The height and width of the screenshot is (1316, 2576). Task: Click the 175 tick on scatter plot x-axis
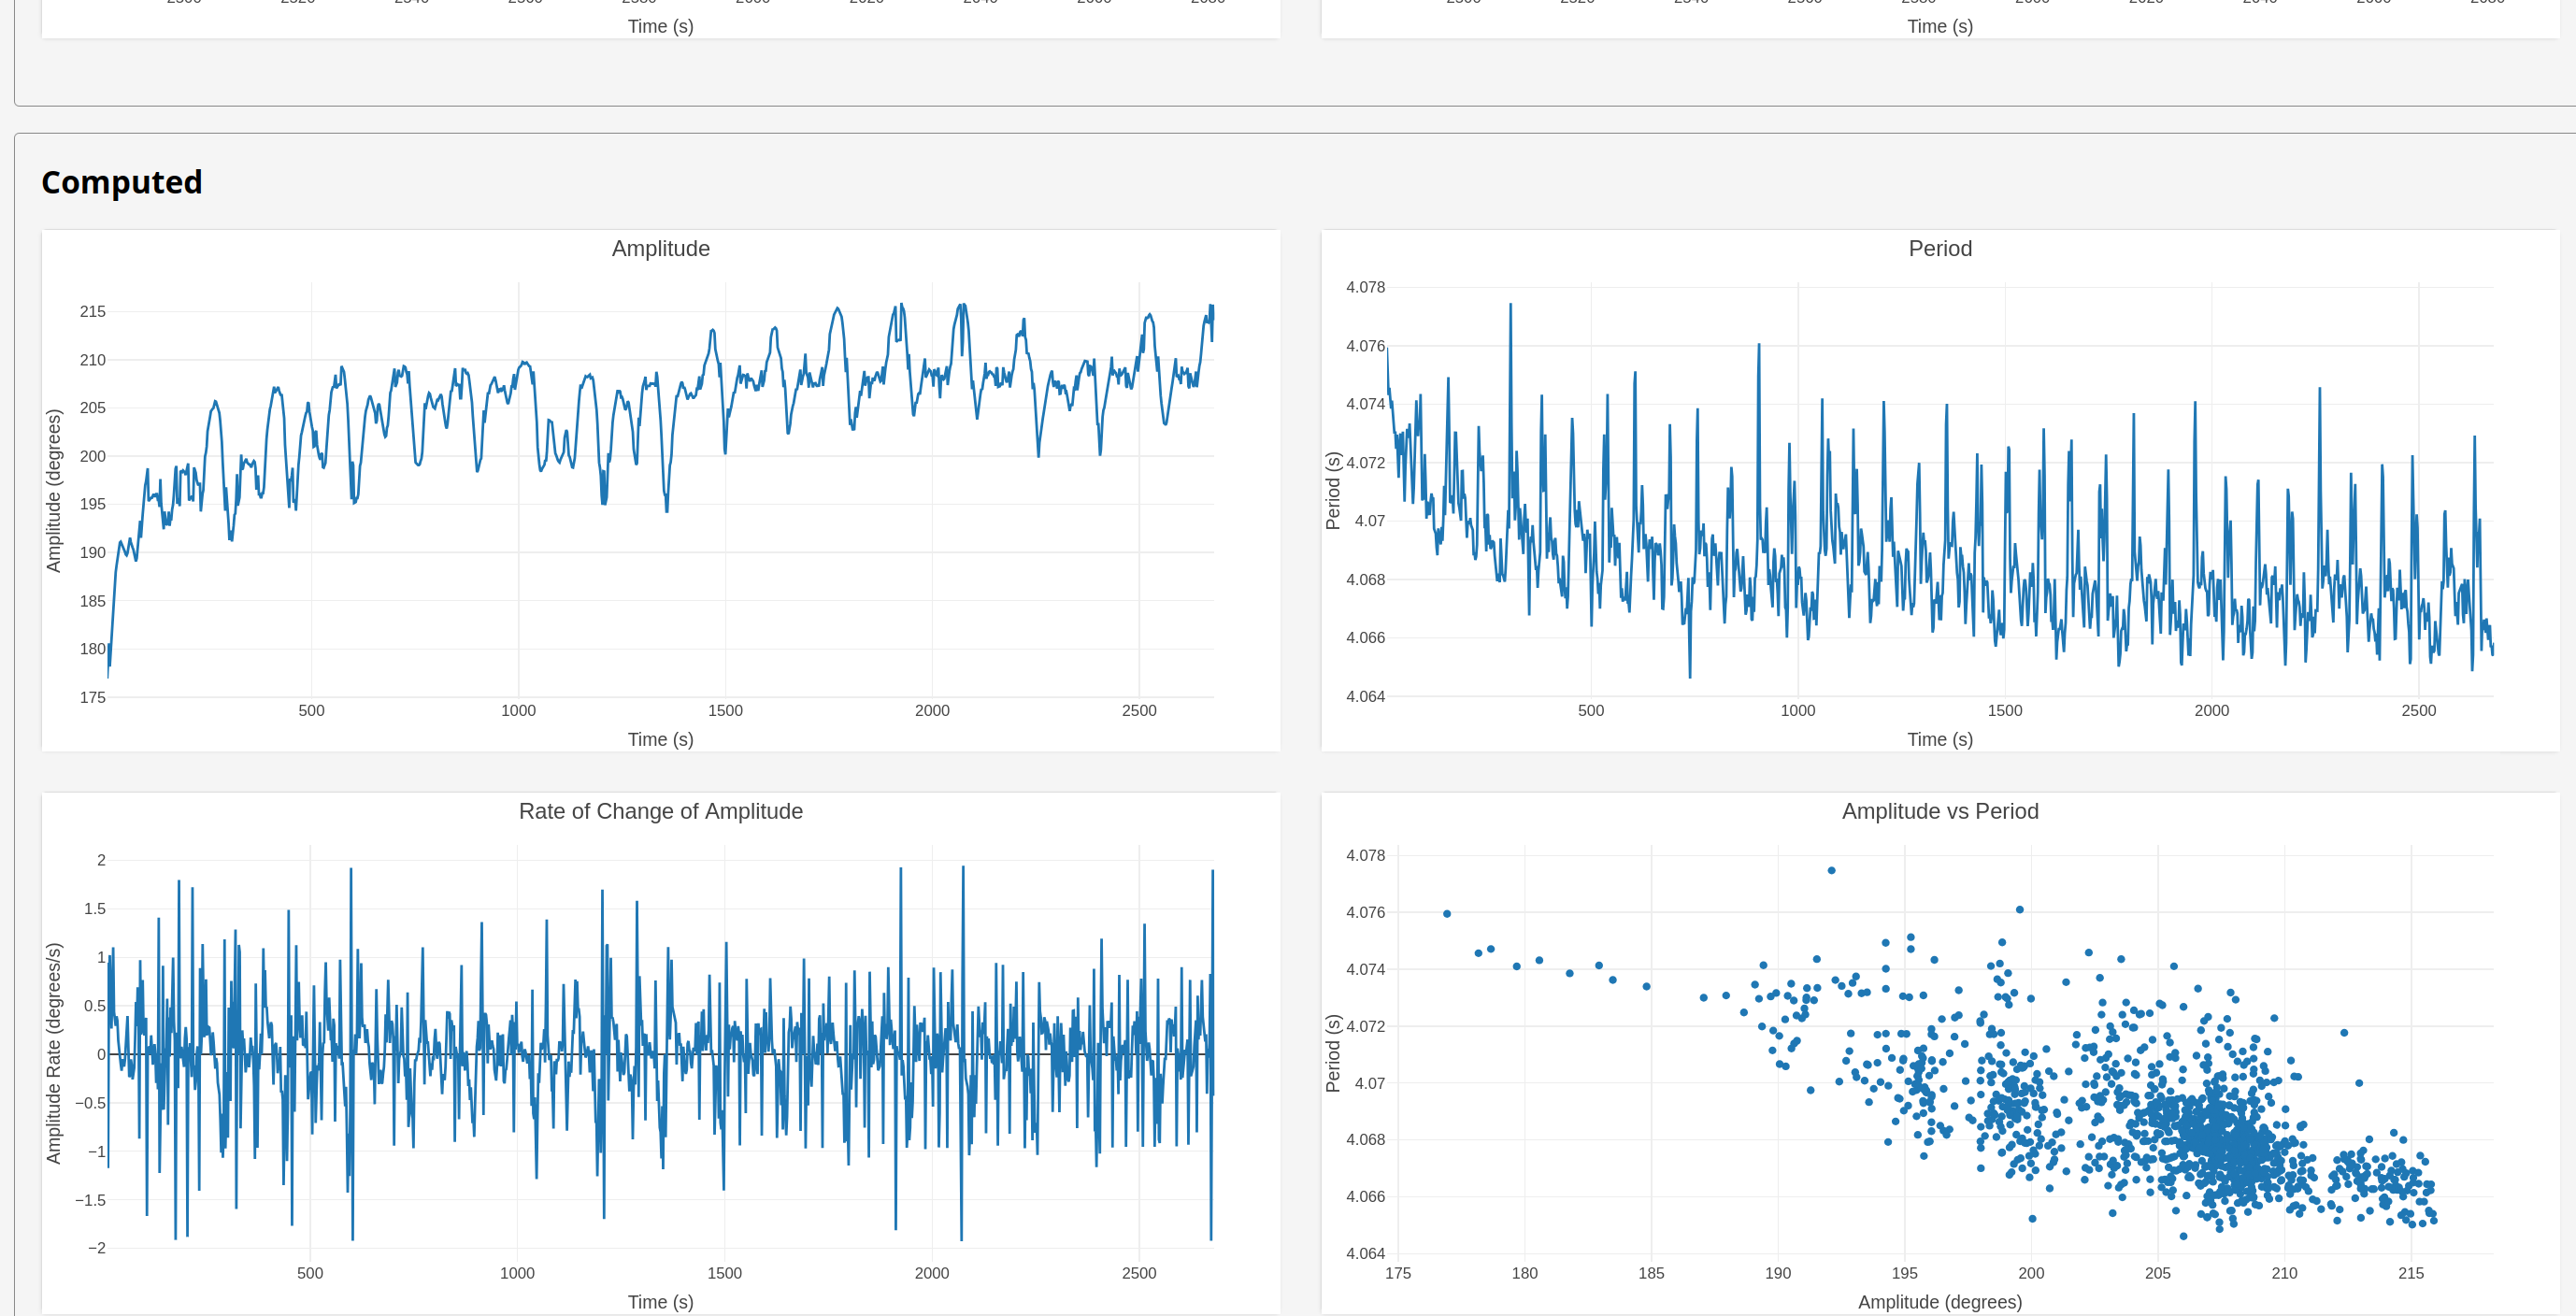coord(1397,1273)
